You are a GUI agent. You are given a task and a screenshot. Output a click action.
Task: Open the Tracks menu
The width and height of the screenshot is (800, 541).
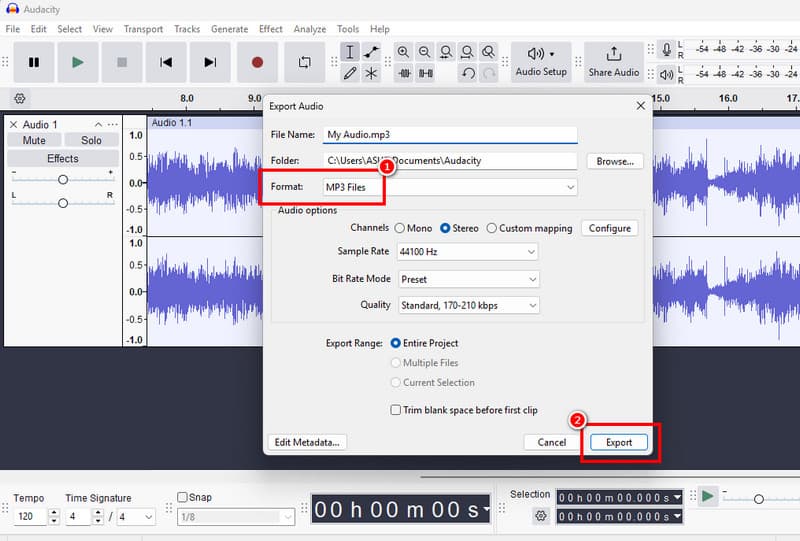coord(187,29)
